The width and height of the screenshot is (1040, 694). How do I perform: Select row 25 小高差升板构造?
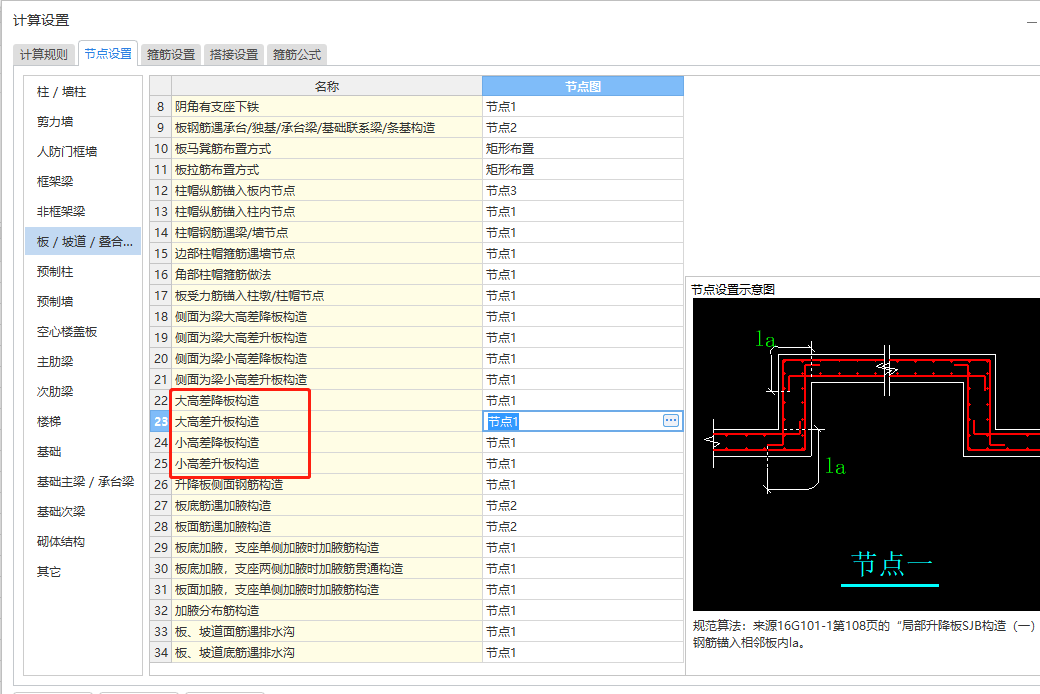(x=326, y=464)
